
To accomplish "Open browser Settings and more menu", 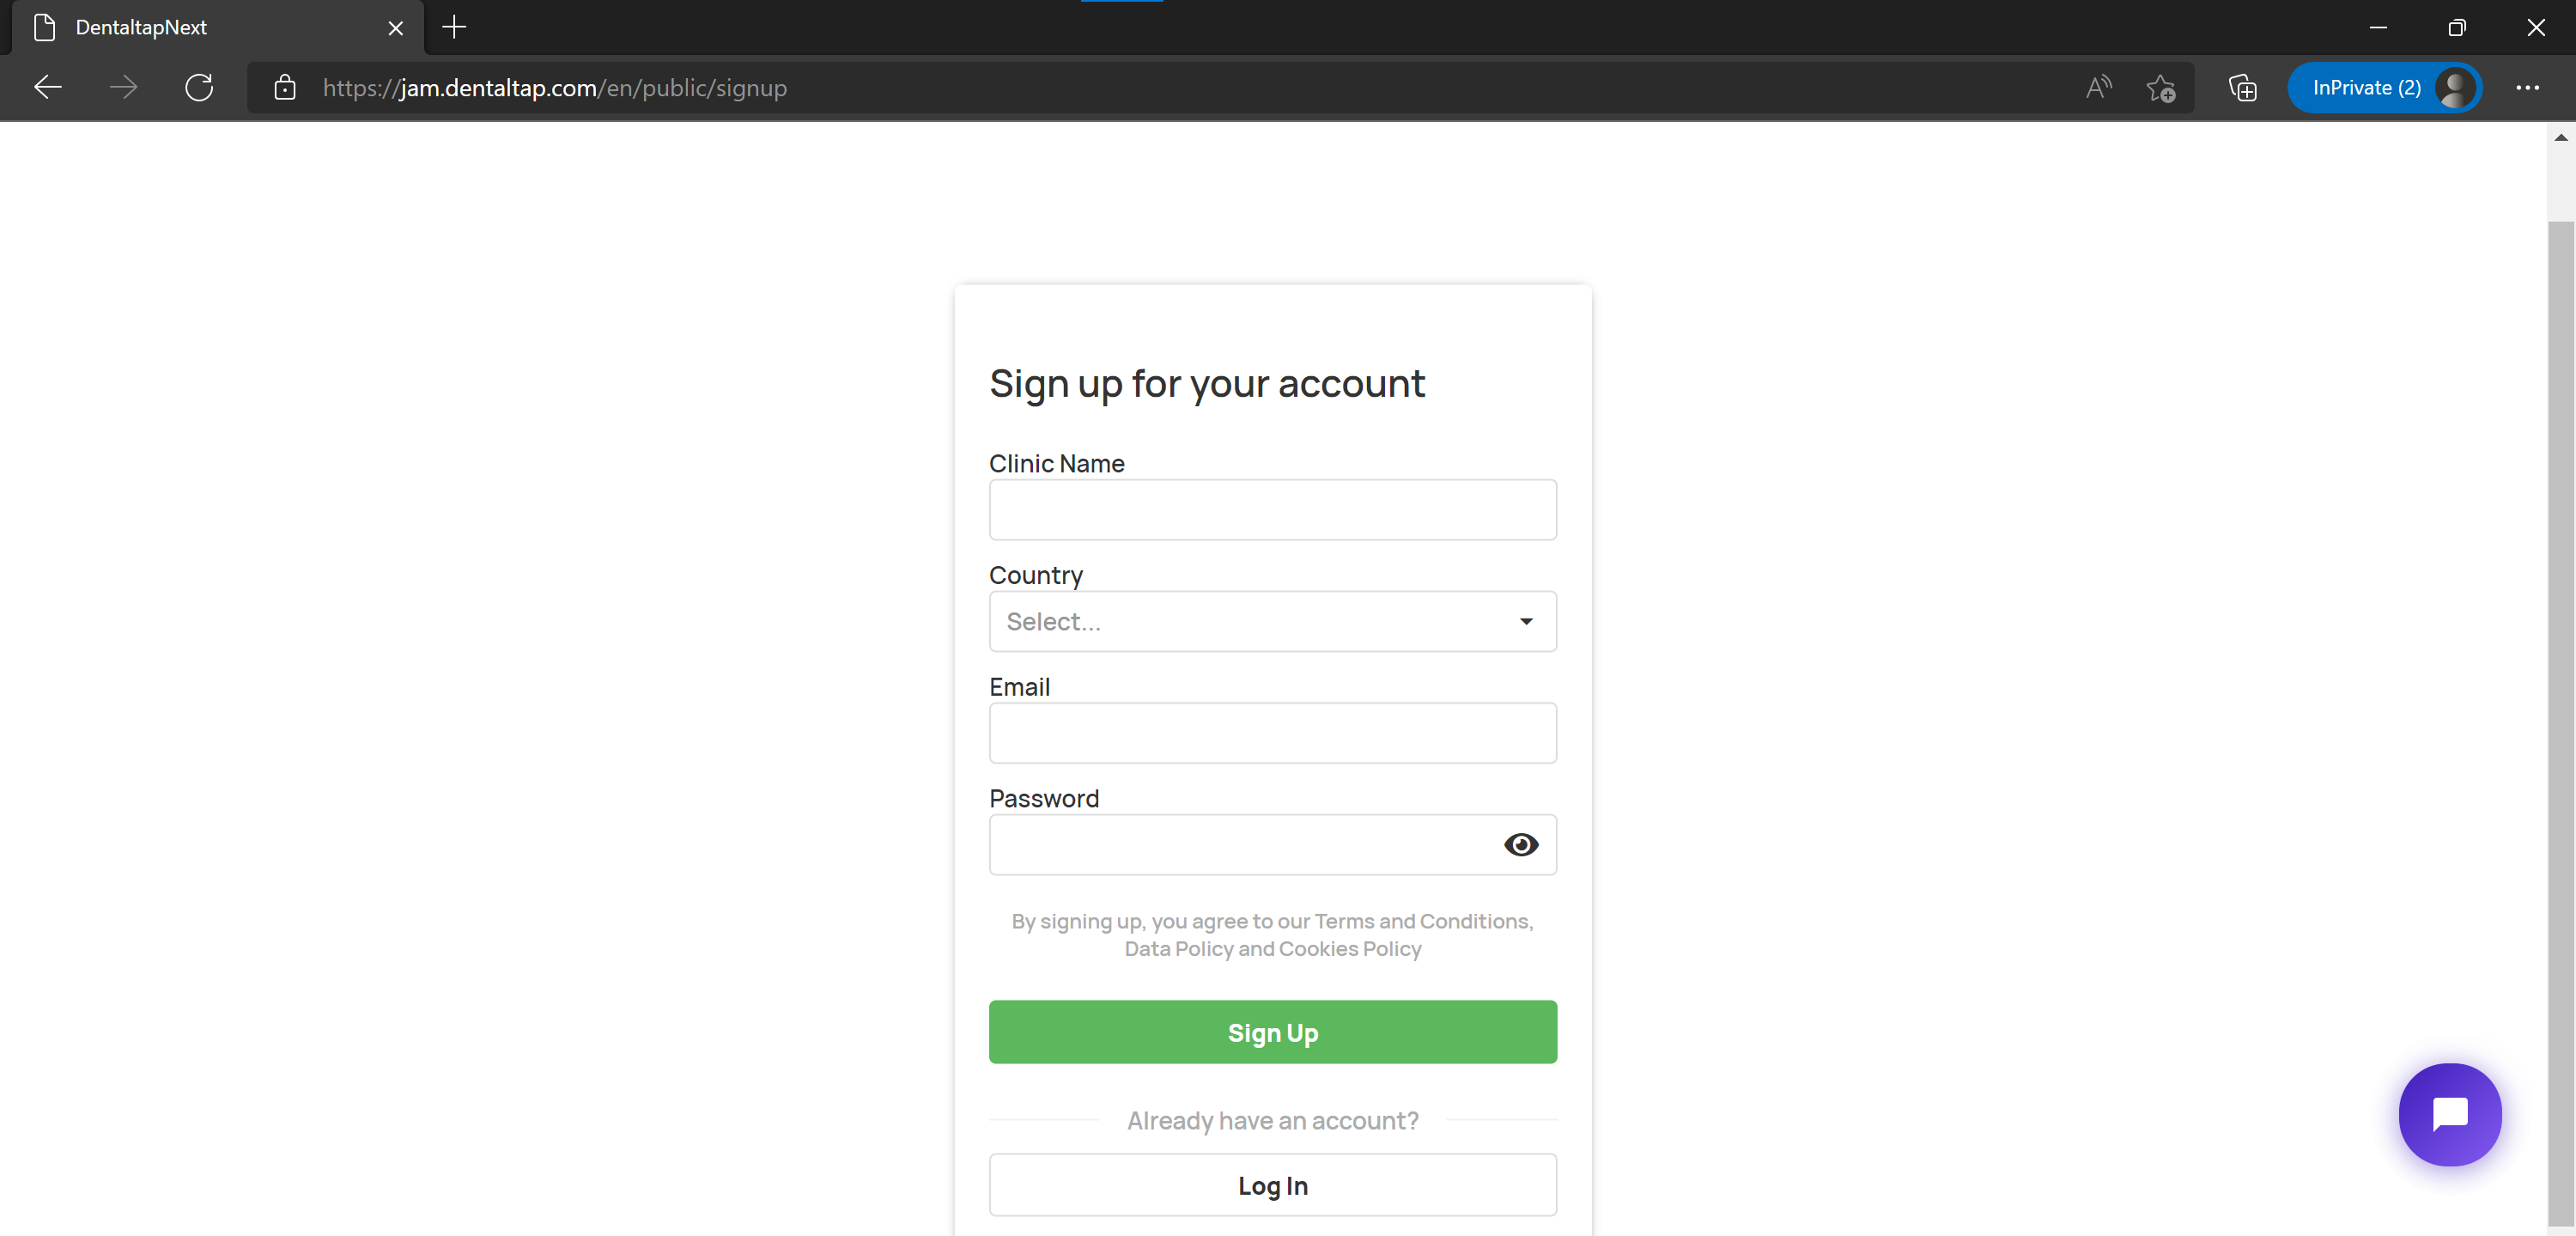I will (x=2527, y=88).
